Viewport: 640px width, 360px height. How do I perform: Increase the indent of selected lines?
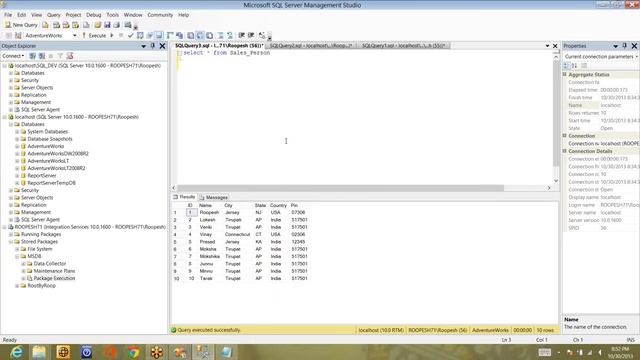[251, 36]
